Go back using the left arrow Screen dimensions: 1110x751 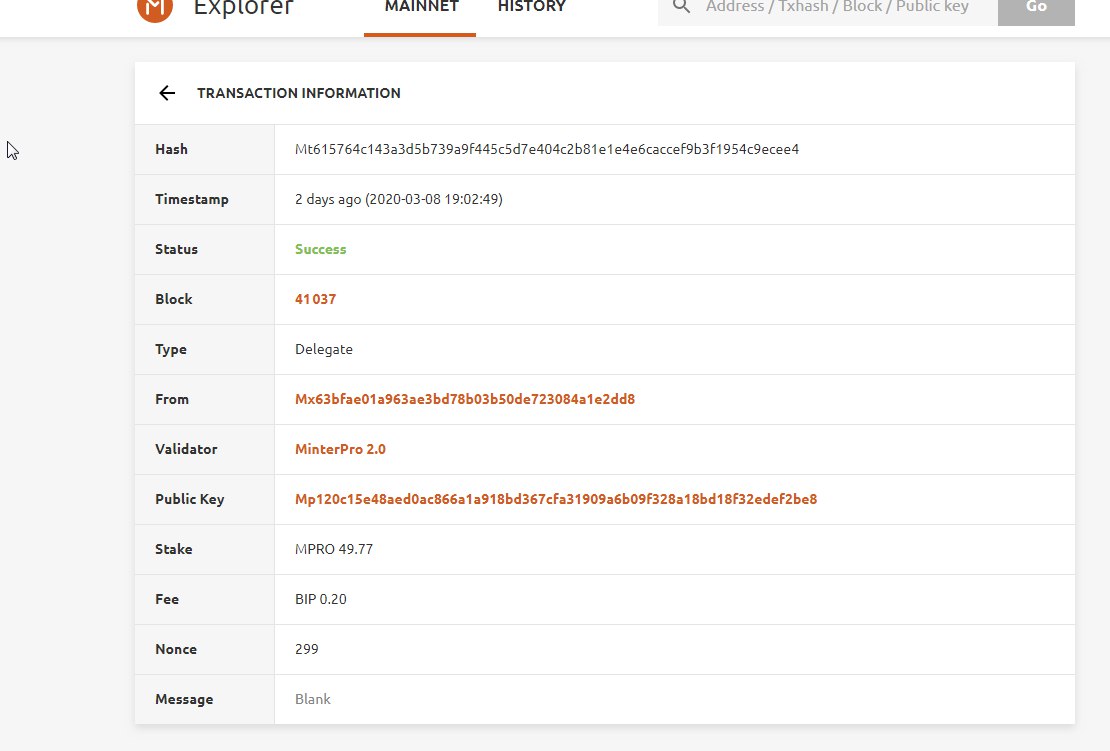coord(167,93)
